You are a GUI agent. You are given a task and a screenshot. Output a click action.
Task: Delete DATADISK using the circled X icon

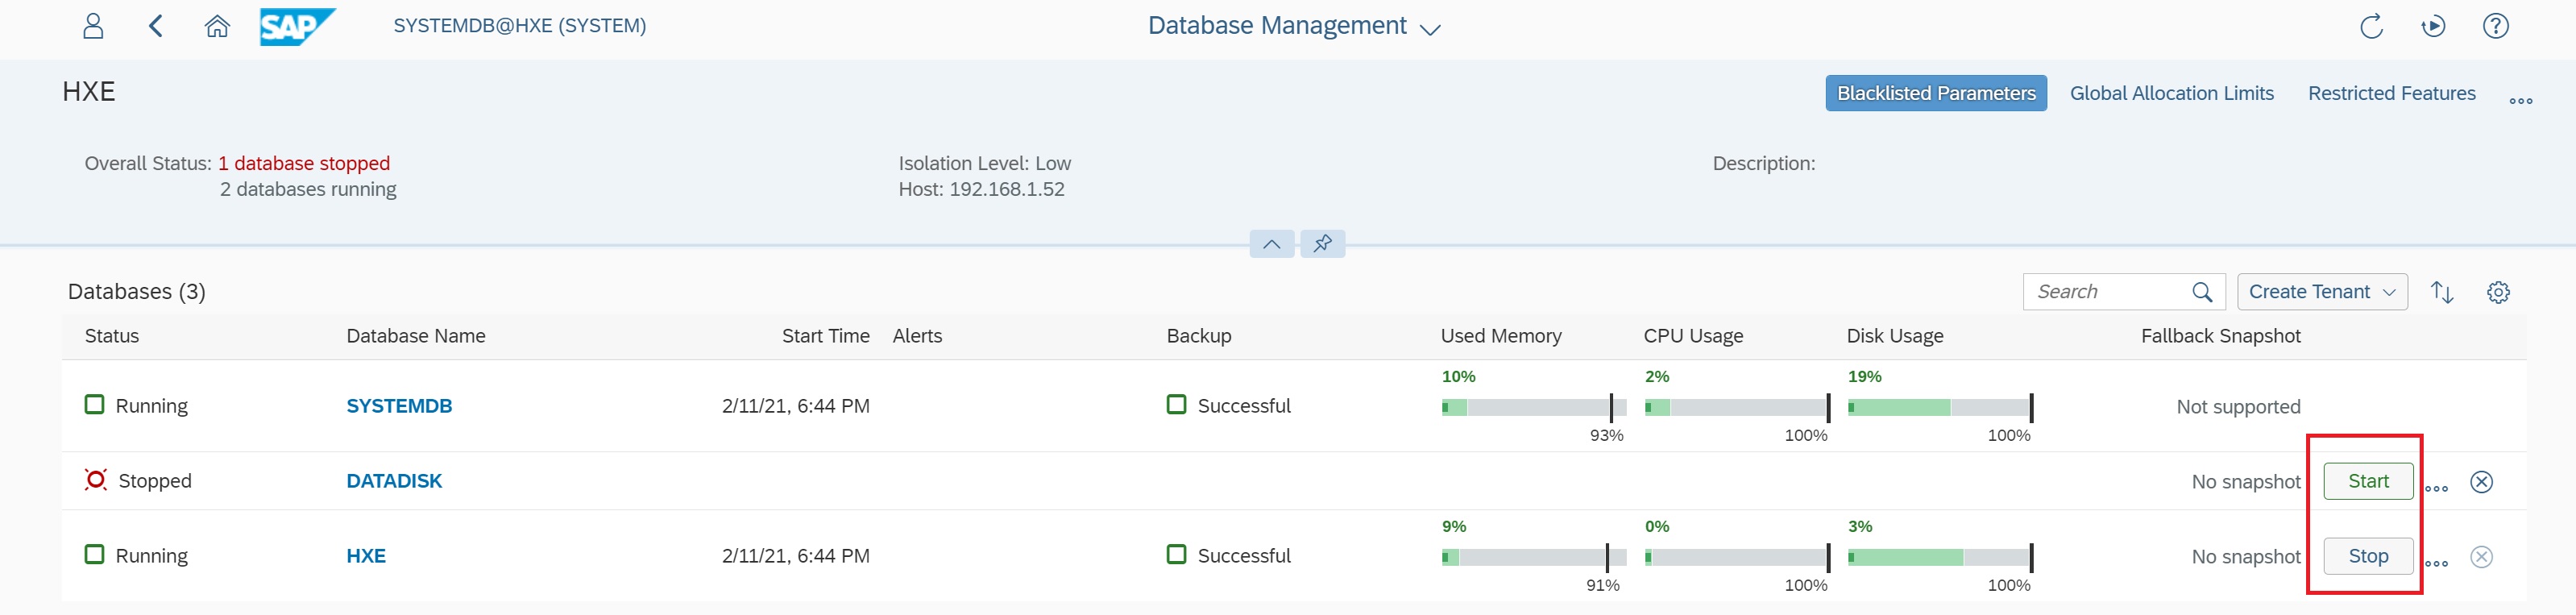[2481, 482]
